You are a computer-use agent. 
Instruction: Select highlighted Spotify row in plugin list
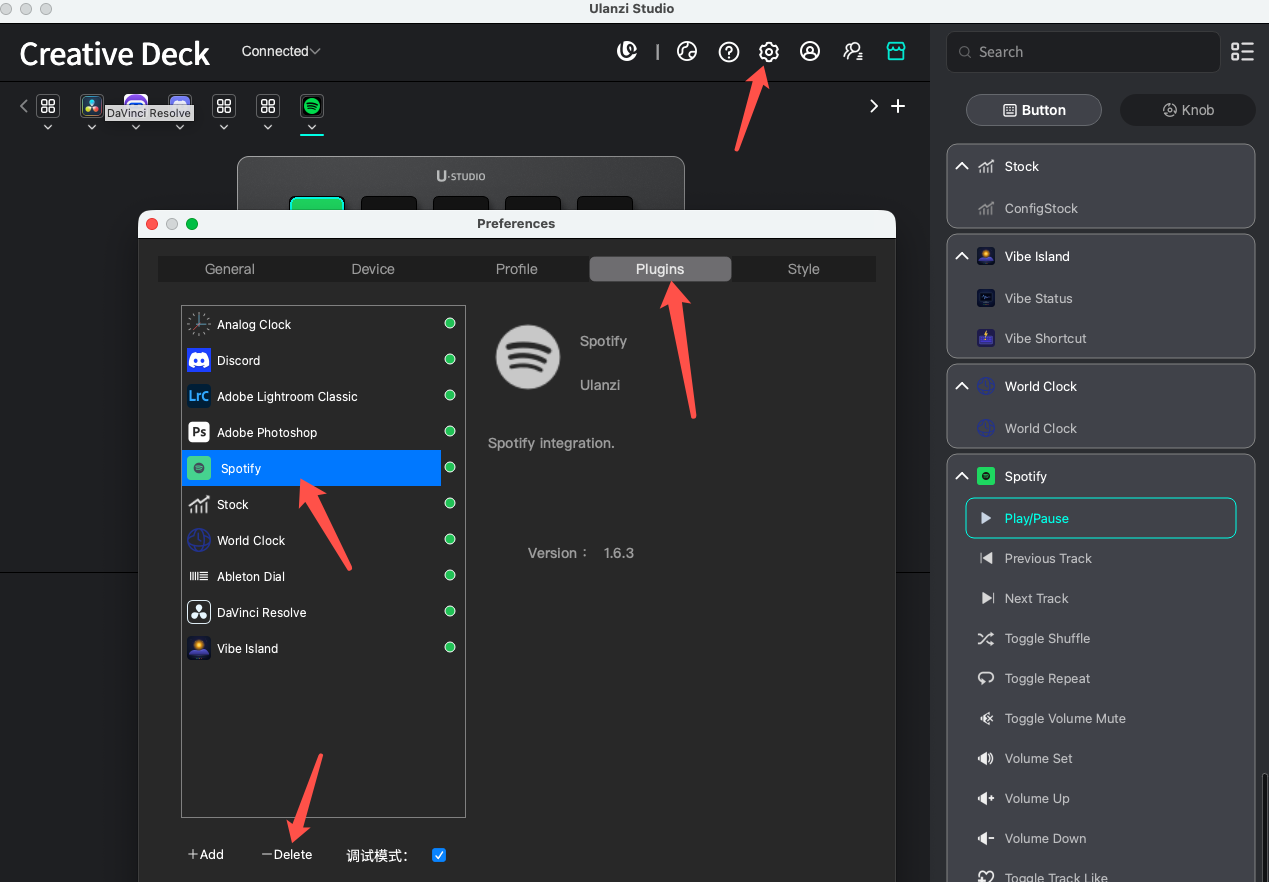click(311, 468)
